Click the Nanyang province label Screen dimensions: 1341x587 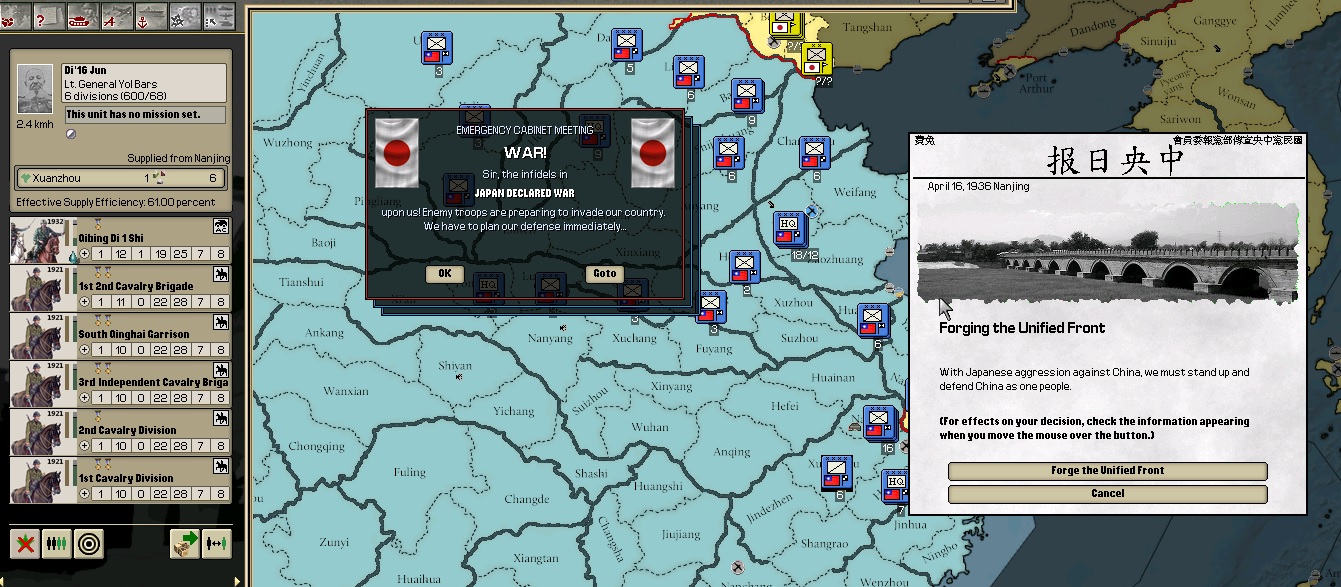pos(551,339)
